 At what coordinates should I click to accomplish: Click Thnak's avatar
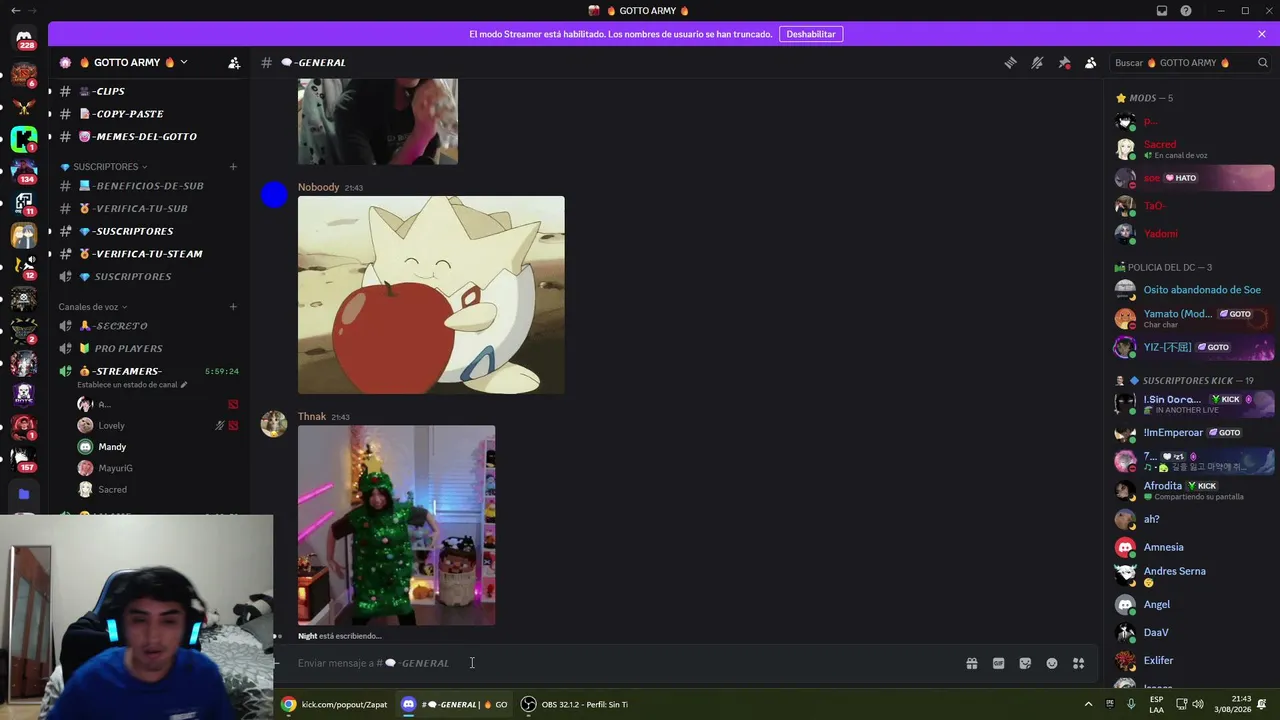(274, 424)
